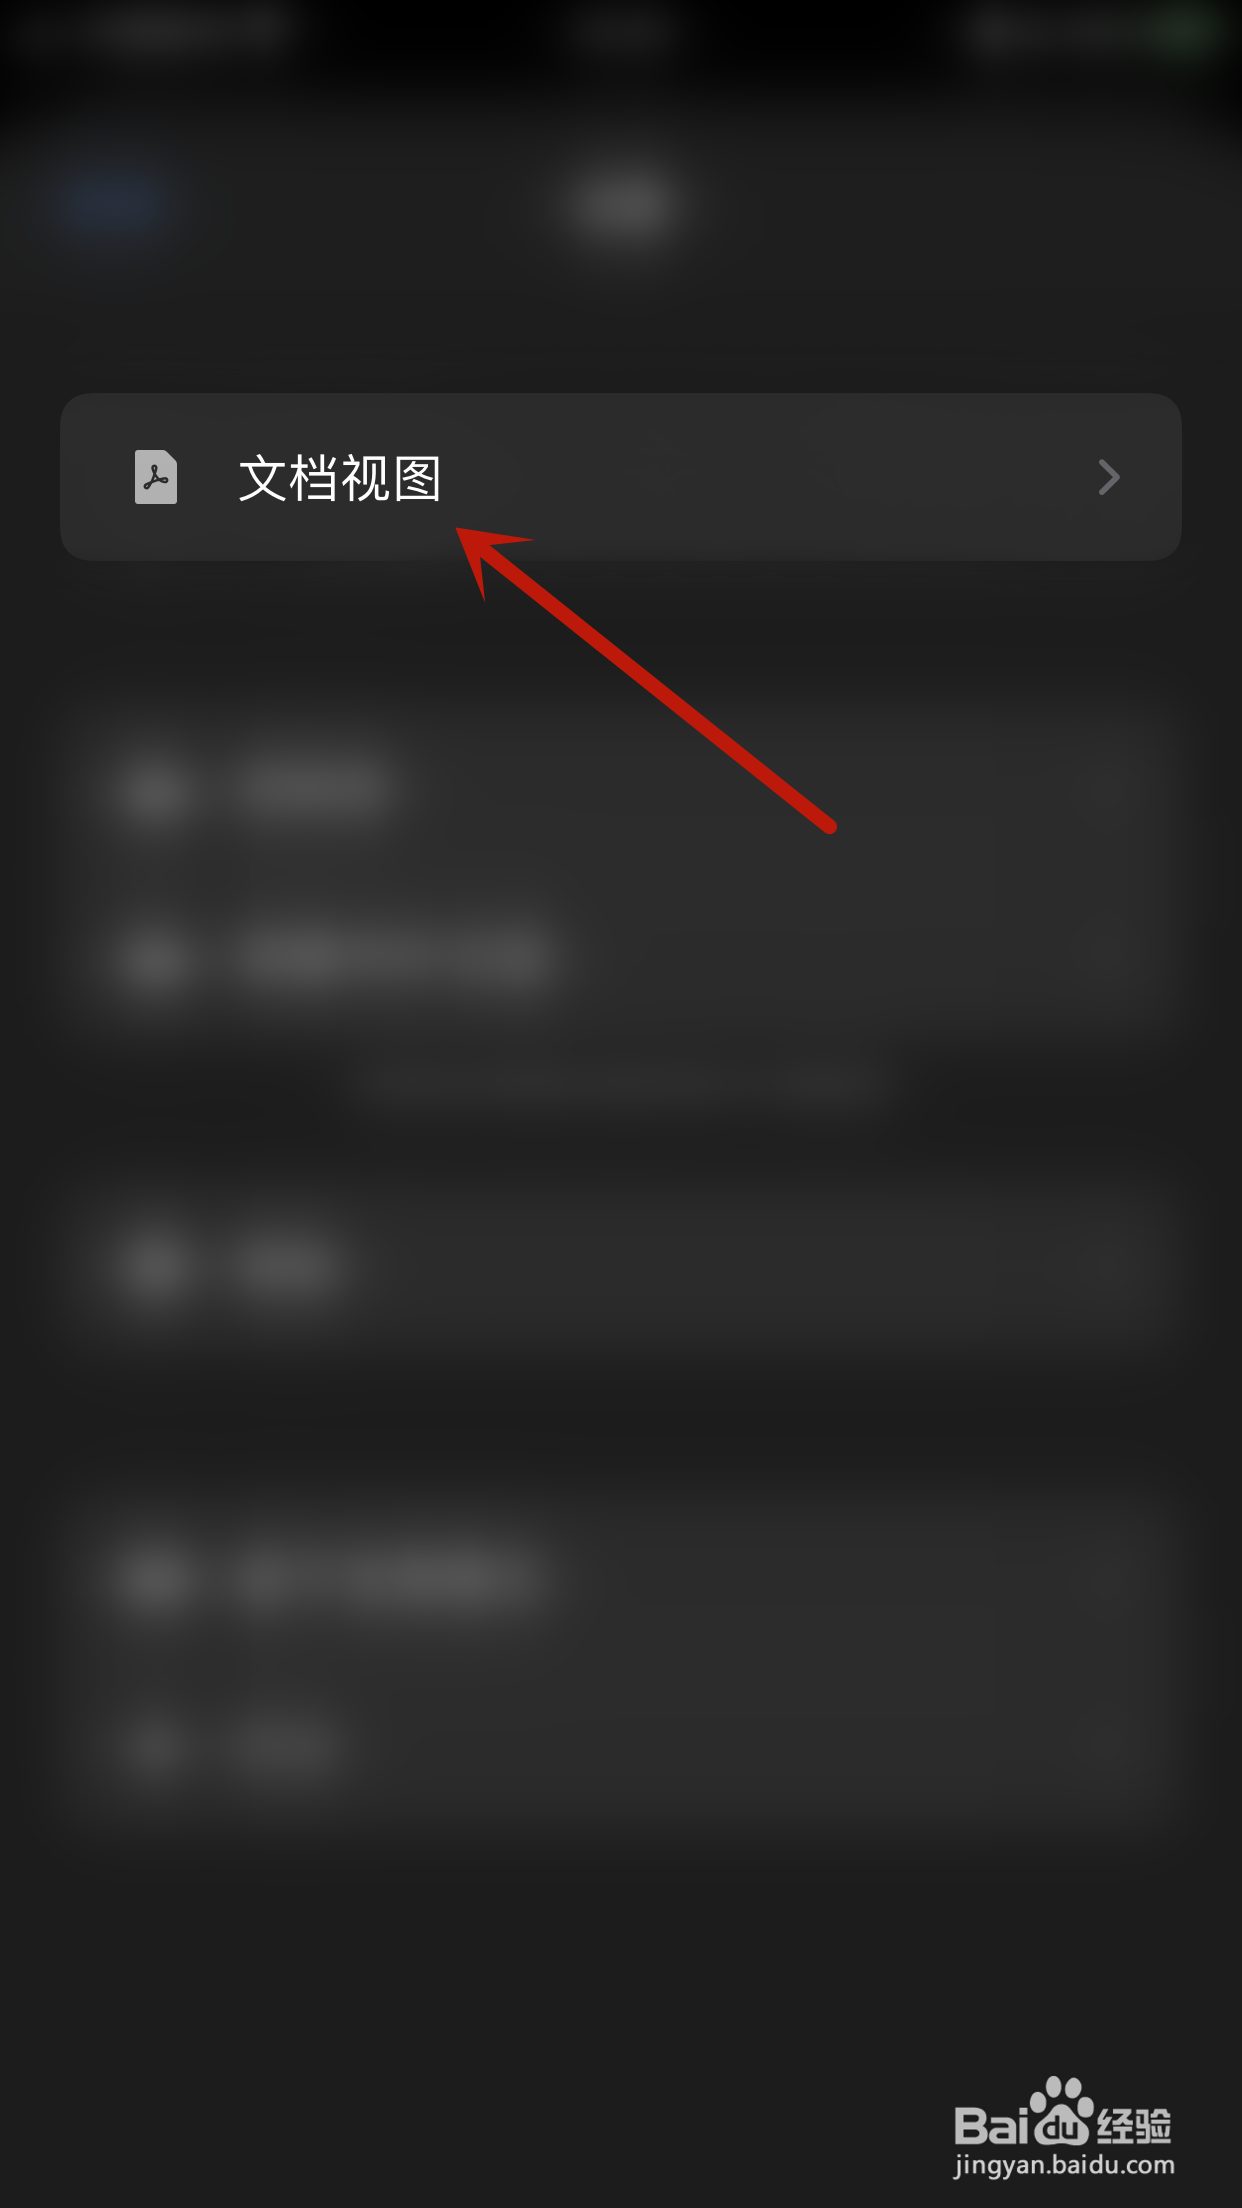Tap the blurred green battery indicator in status bar
The height and width of the screenshot is (2208, 1242).
point(1180,30)
